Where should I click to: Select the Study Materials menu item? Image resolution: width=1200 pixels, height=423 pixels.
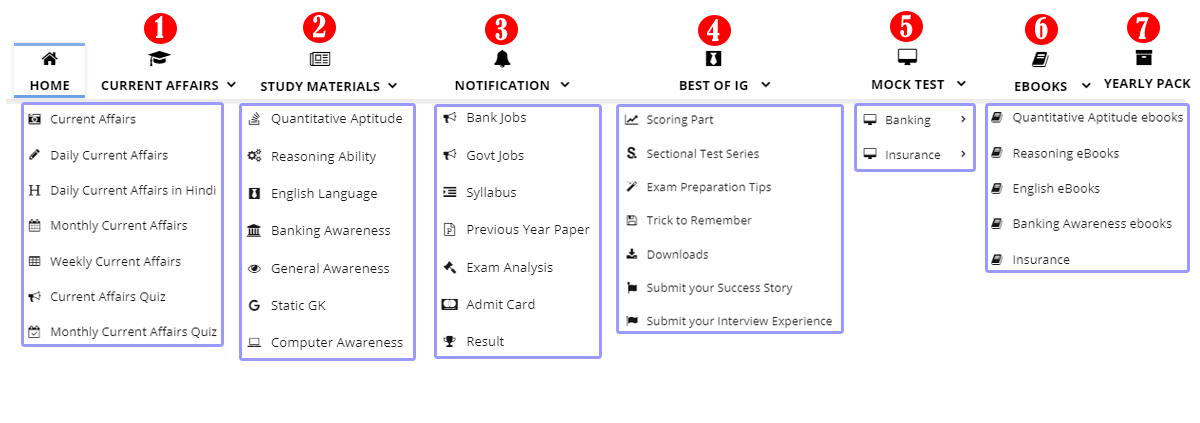tap(319, 86)
